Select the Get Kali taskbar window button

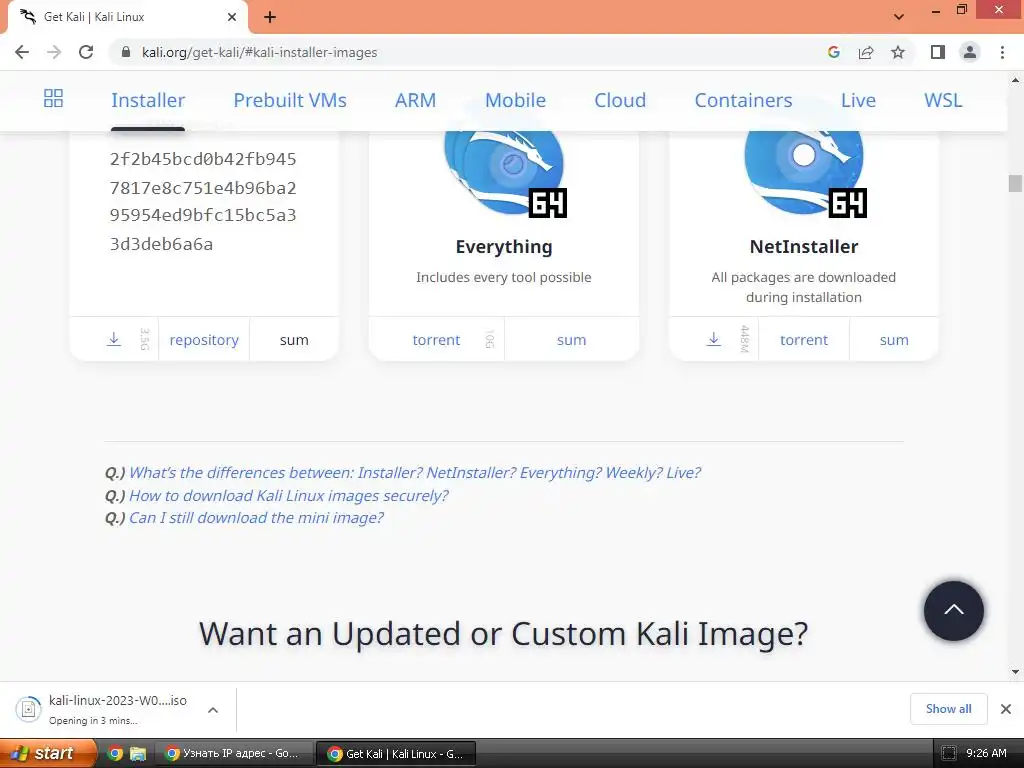[x=396, y=753]
